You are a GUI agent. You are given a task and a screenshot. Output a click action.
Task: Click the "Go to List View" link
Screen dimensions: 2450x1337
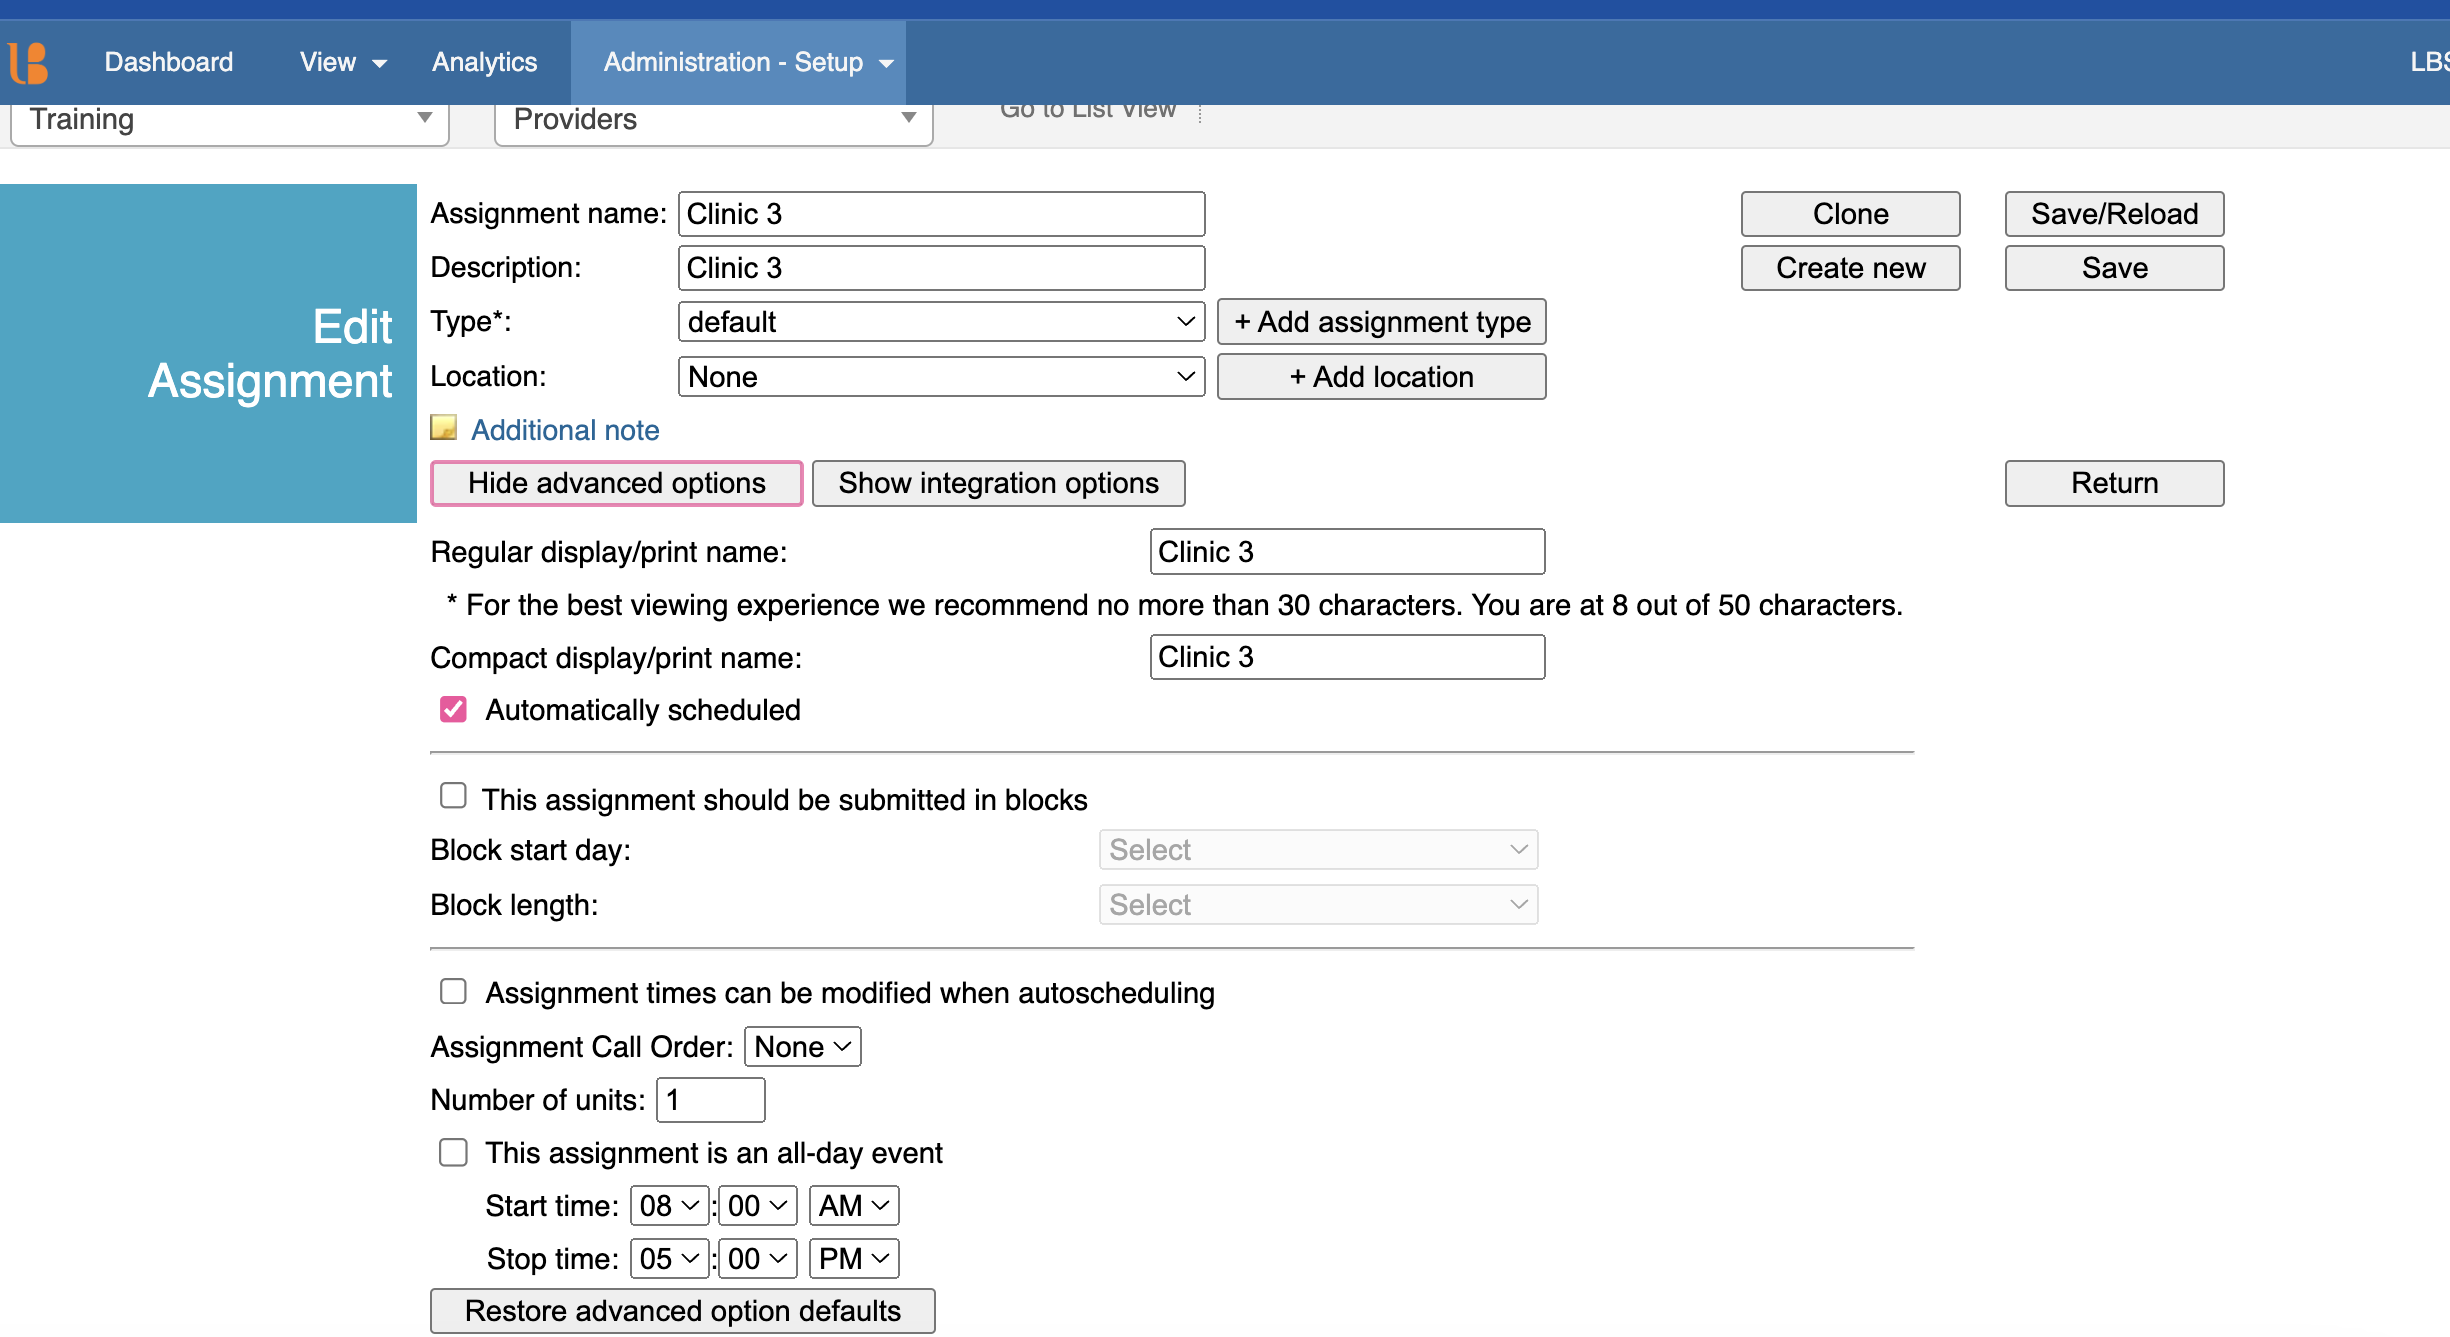(1088, 110)
